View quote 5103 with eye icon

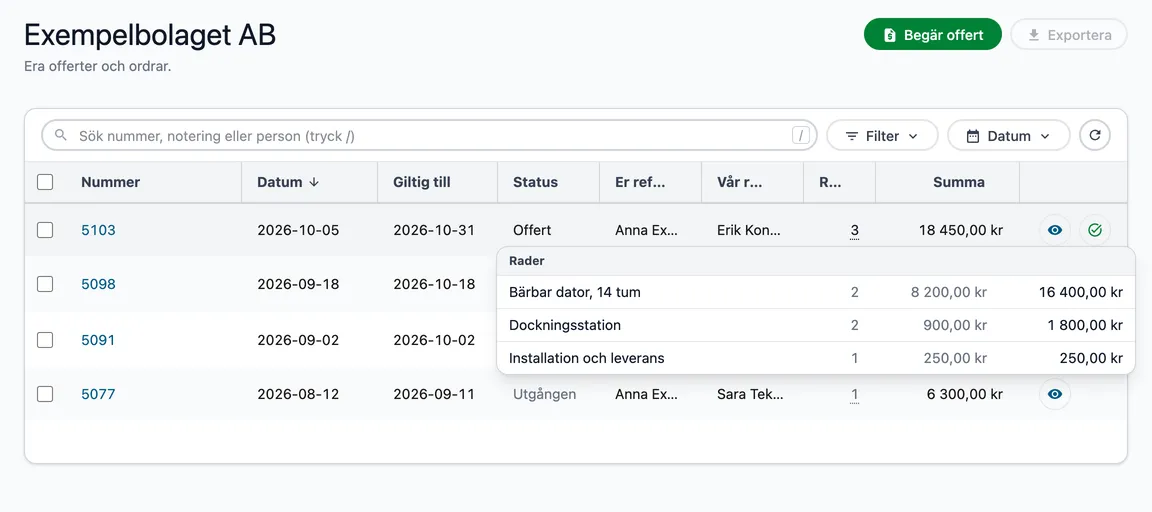coord(1055,230)
